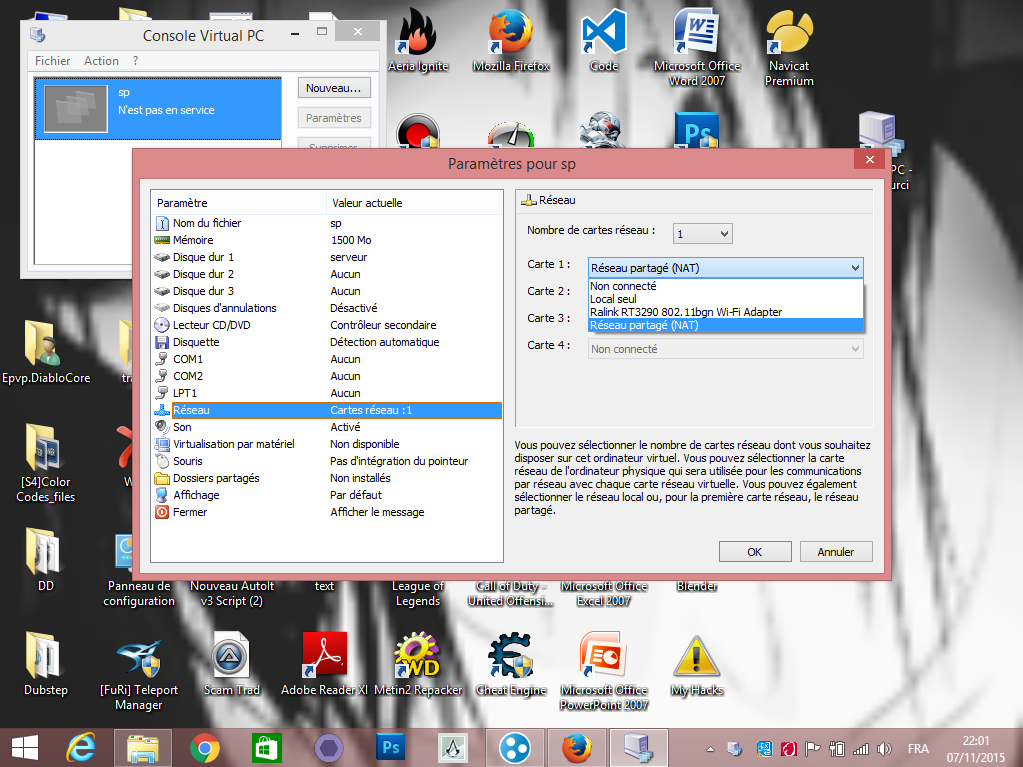This screenshot has height=767, width=1023.
Task: Open Metin2 Repacker icon
Action: click(418, 664)
